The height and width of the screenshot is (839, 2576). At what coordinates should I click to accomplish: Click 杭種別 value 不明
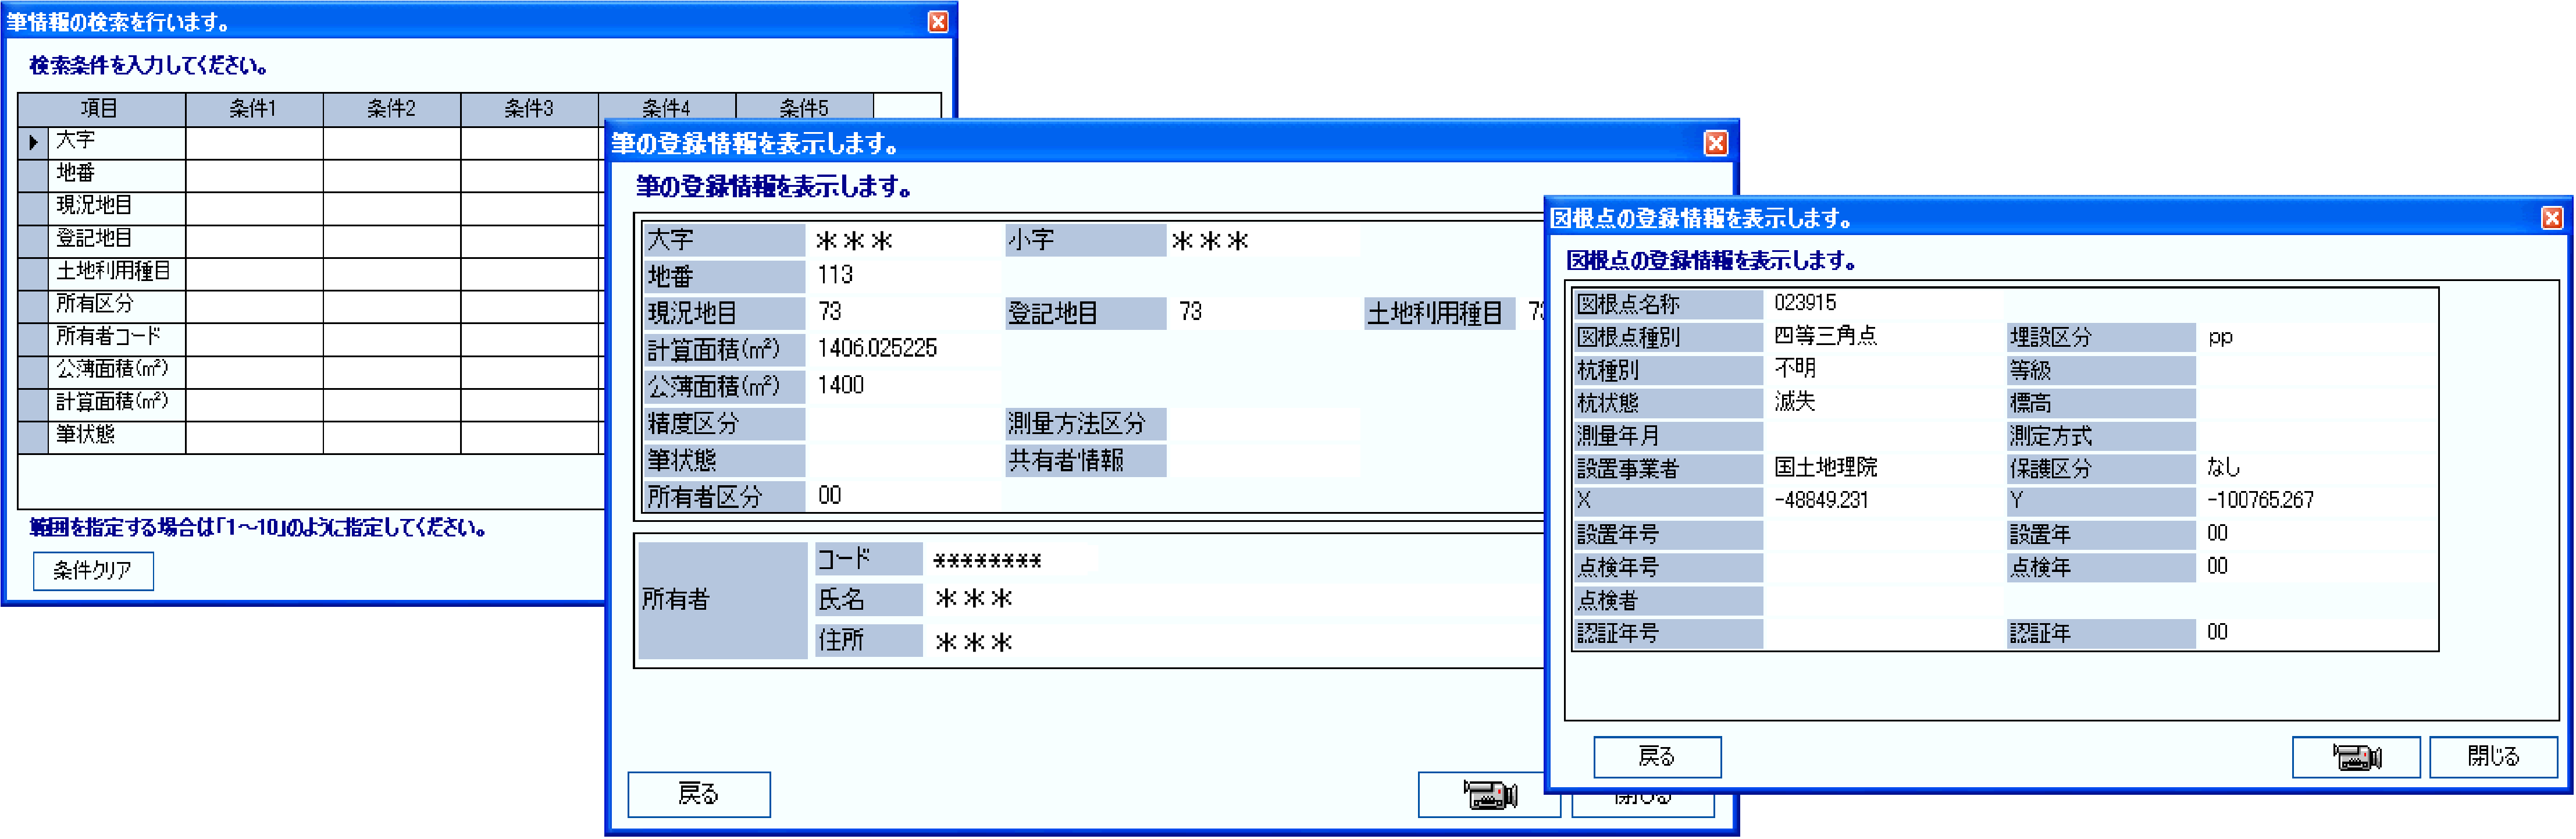point(1795,369)
